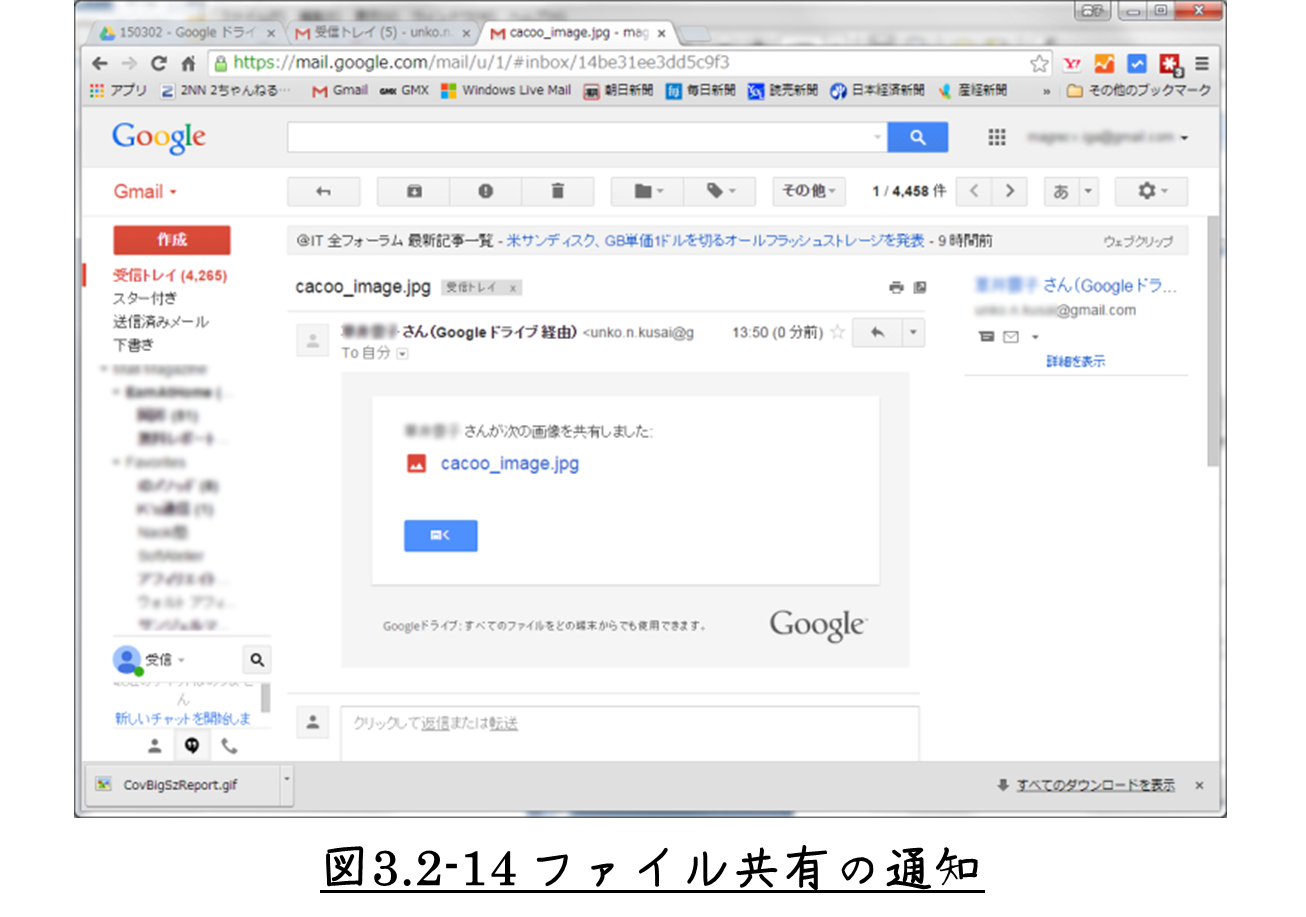Expand the reply more-options arrow

913,332
